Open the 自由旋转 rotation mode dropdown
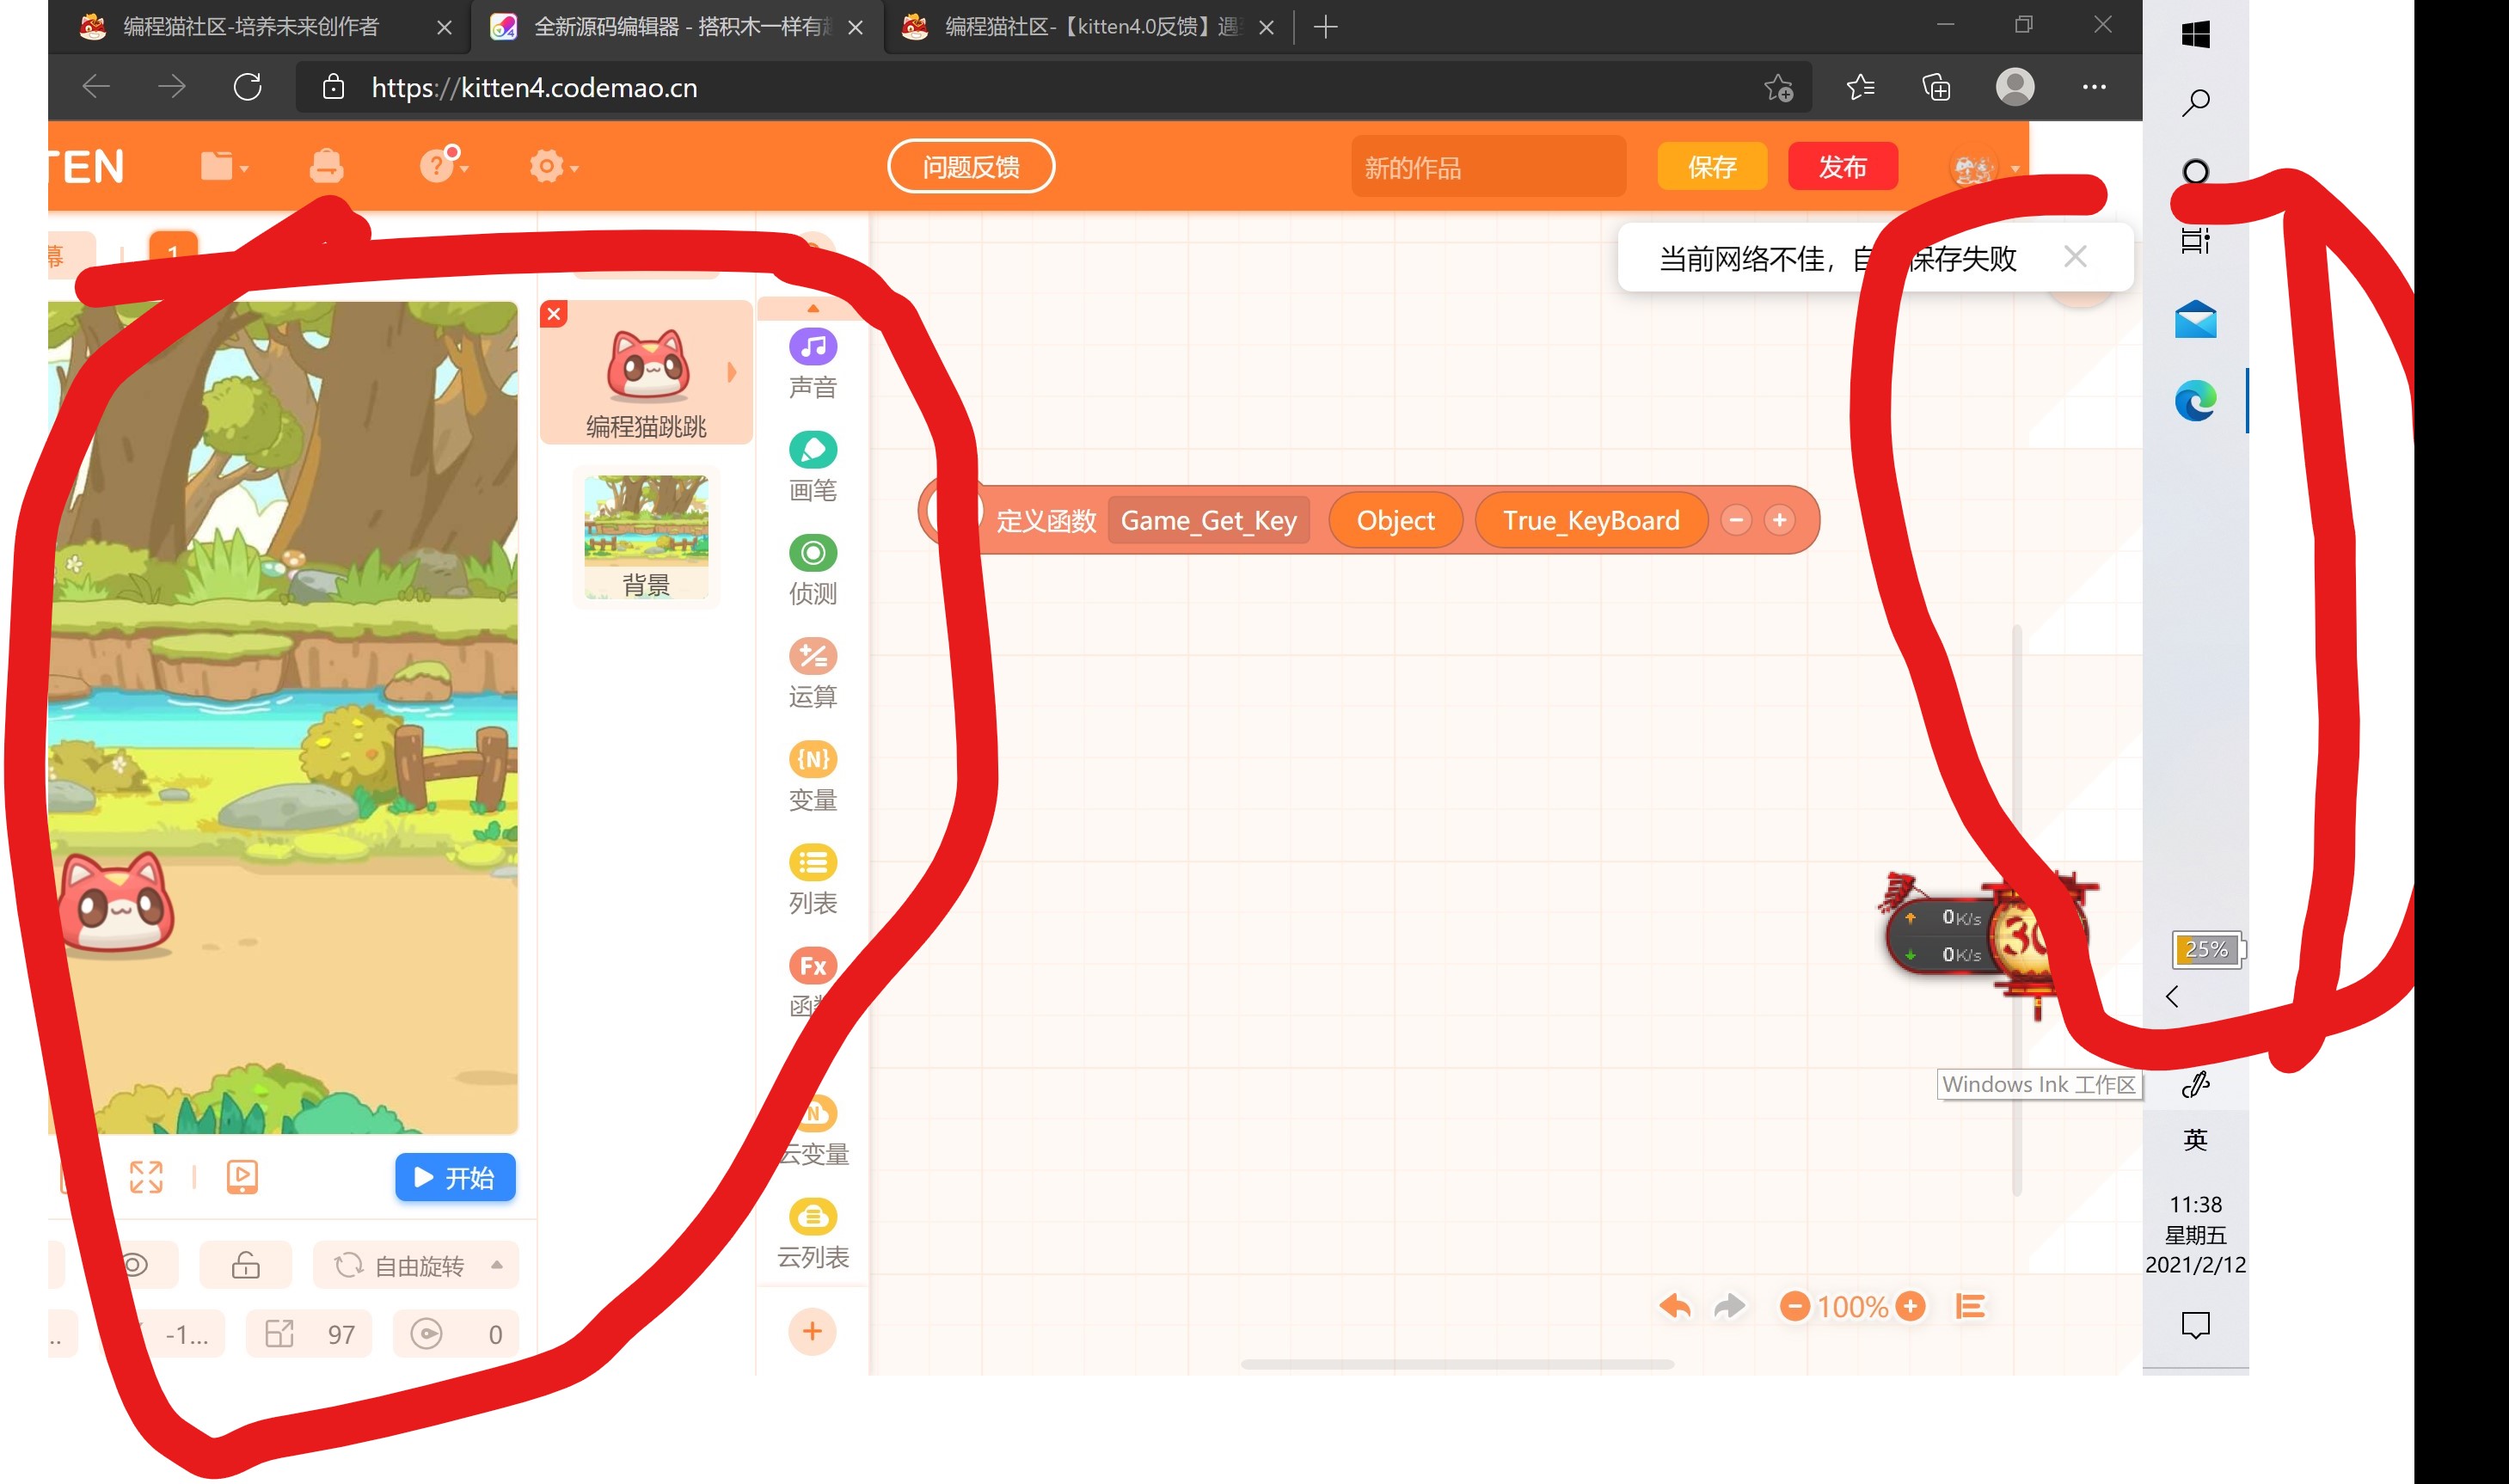Viewport: 2509px width, 1484px height. pos(416,1265)
